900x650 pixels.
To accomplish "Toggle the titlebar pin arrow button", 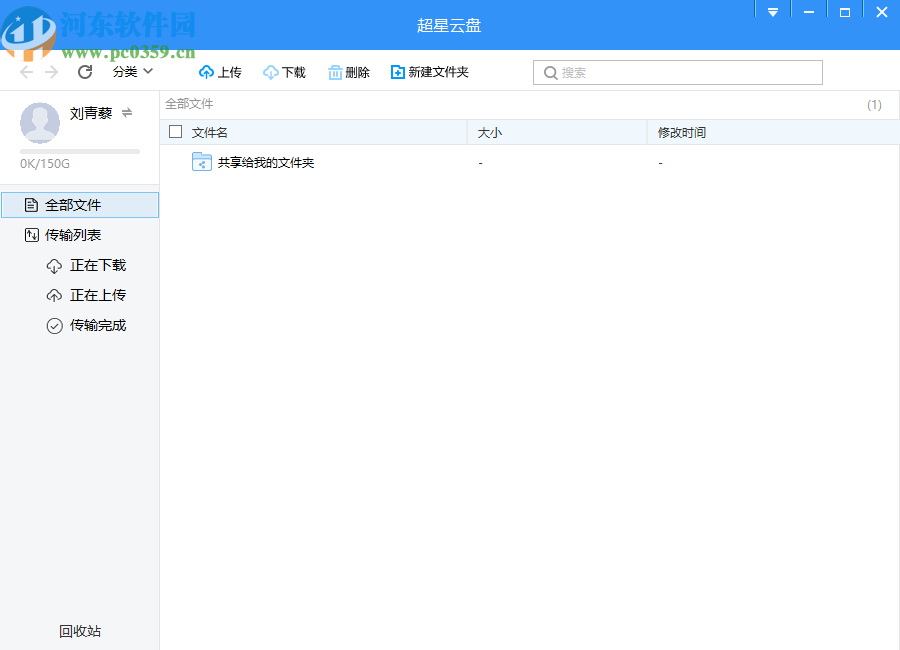I will [x=772, y=11].
